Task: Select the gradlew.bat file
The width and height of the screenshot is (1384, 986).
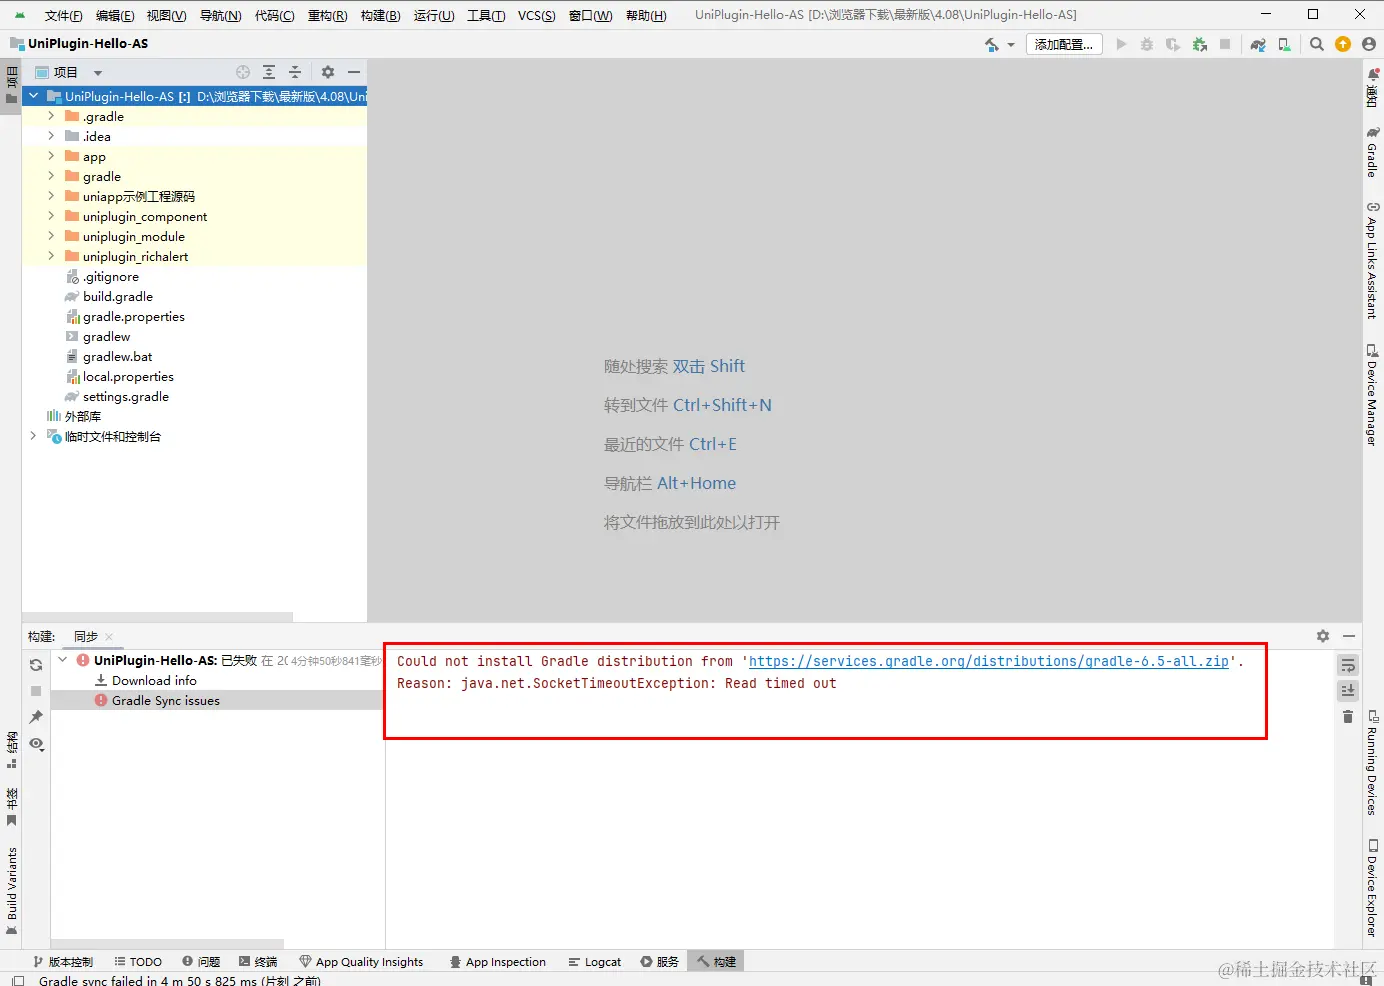Action: click(x=118, y=356)
